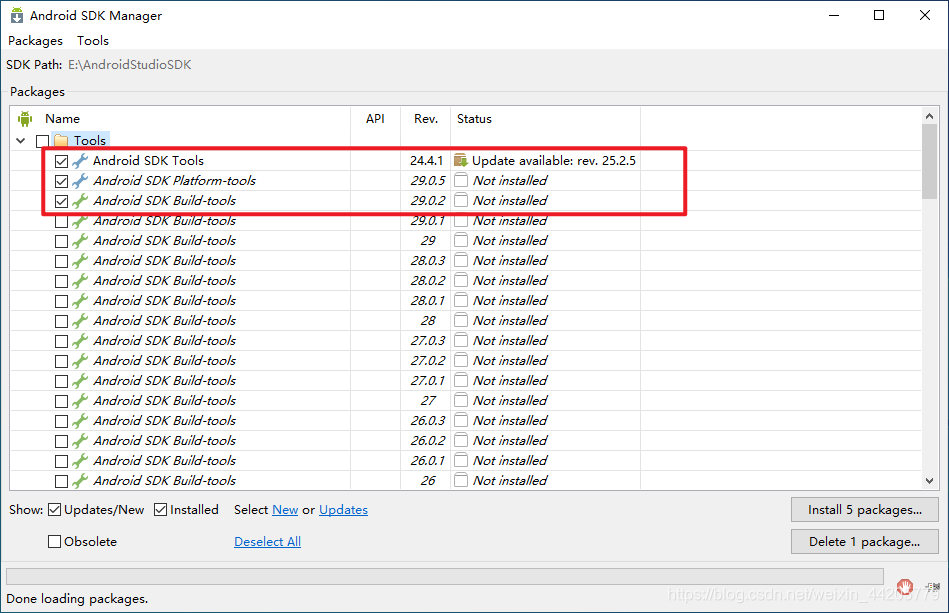
Task: Uncheck the Android SDK Tools checkbox
Action: (x=61, y=162)
